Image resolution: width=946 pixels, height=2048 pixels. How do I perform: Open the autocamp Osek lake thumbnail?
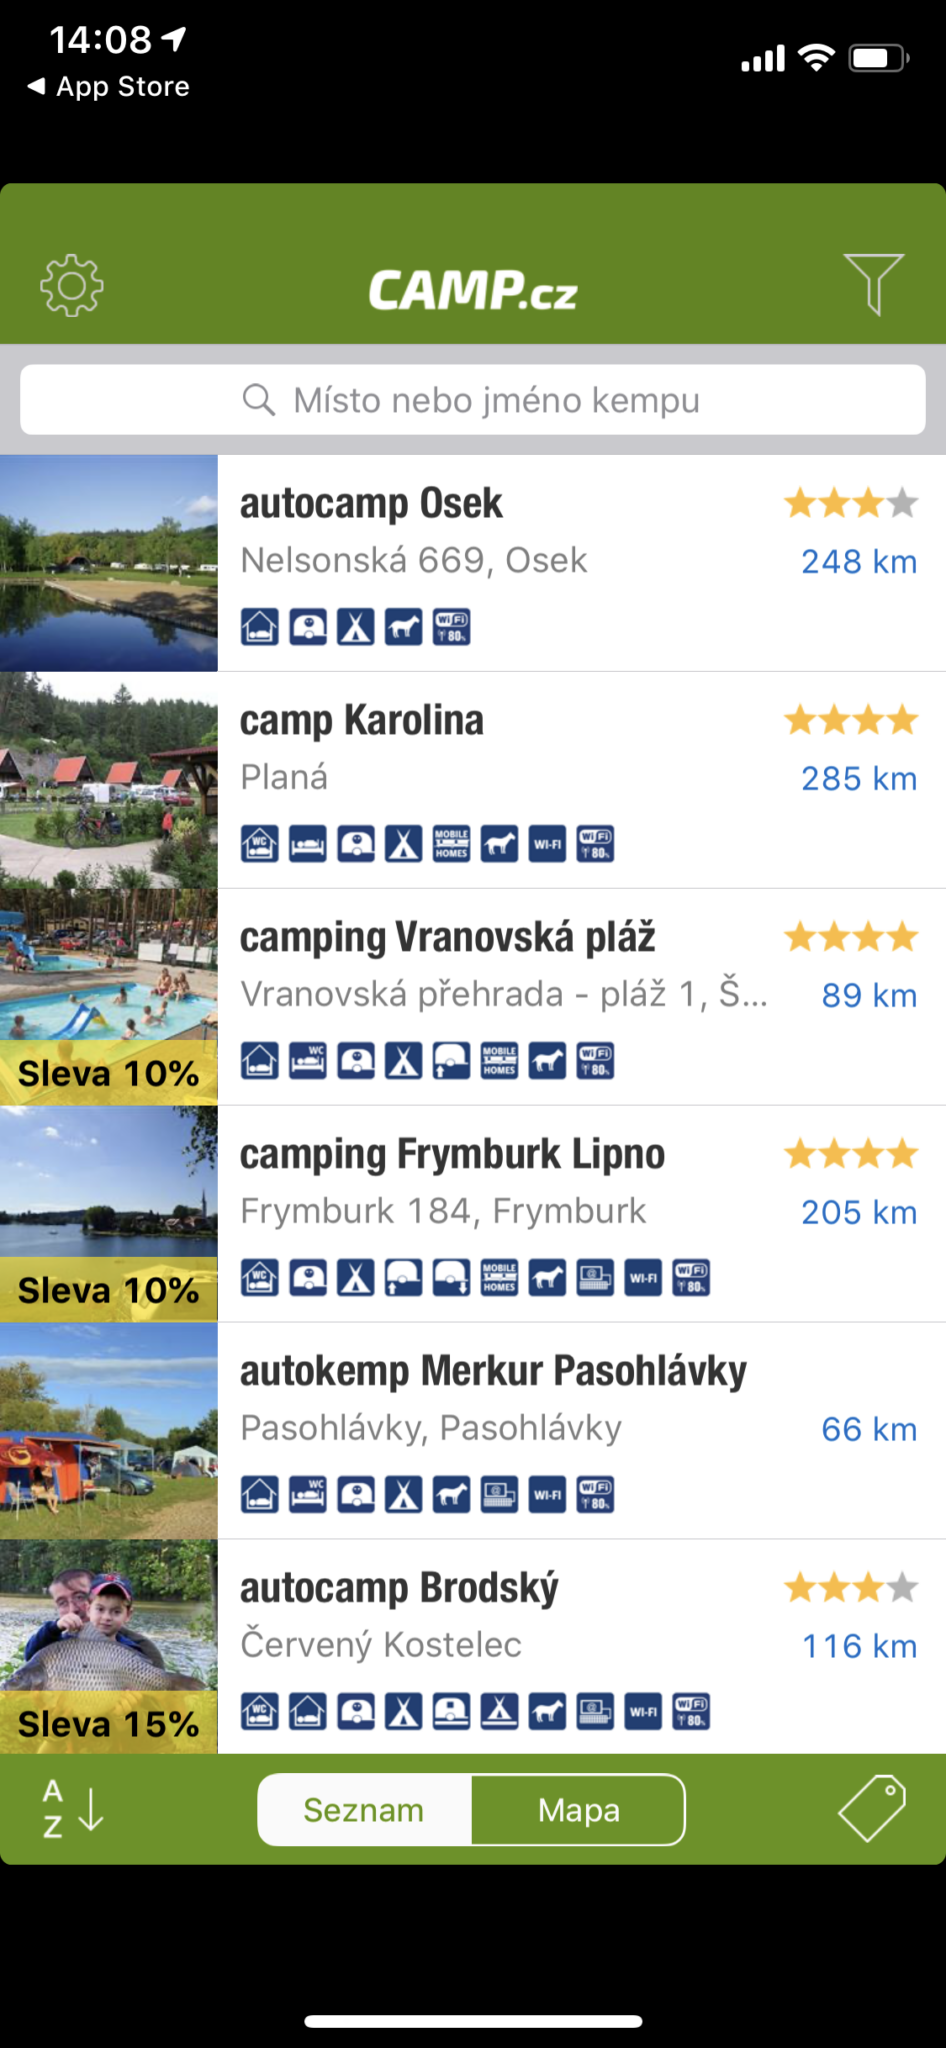[x=108, y=563]
